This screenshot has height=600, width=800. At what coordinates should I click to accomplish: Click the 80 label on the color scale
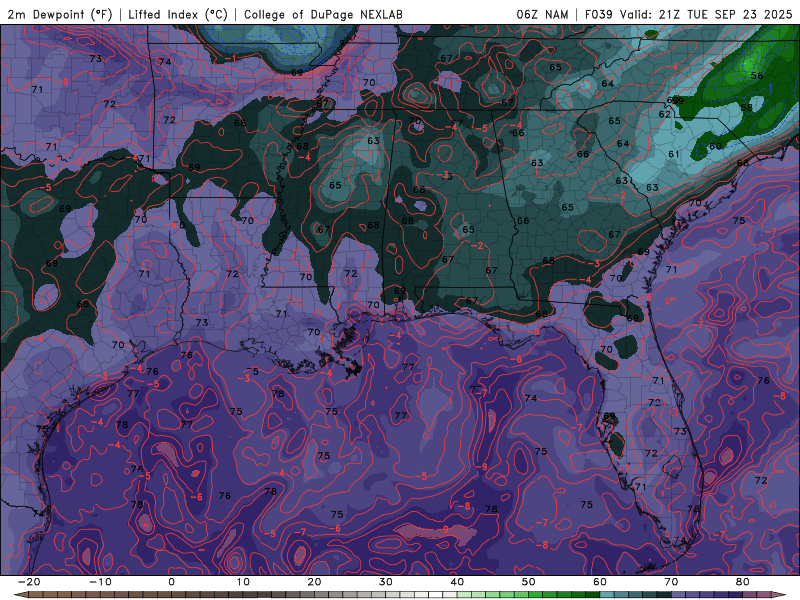pos(743,582)
